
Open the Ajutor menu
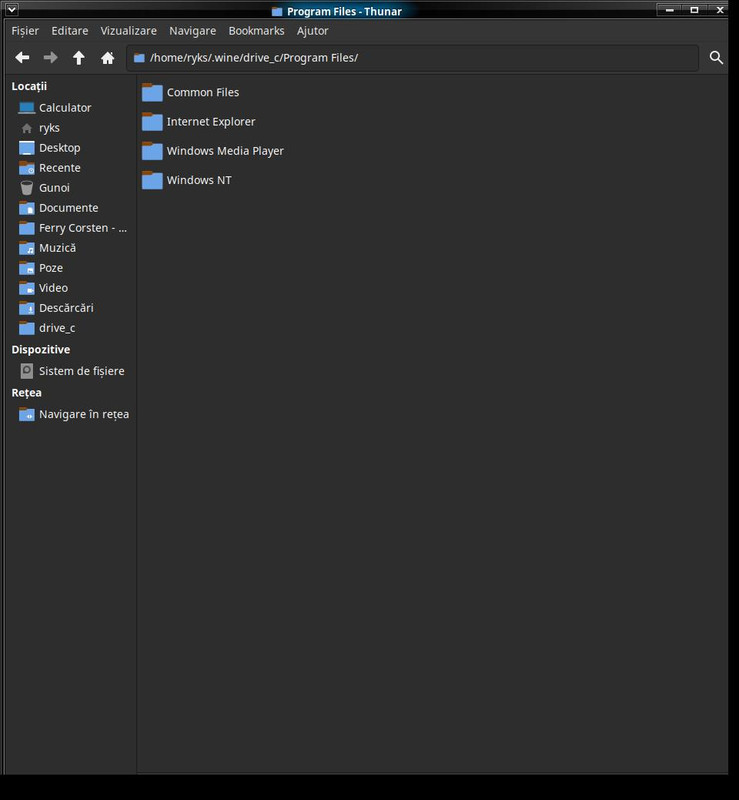[312, 31]
